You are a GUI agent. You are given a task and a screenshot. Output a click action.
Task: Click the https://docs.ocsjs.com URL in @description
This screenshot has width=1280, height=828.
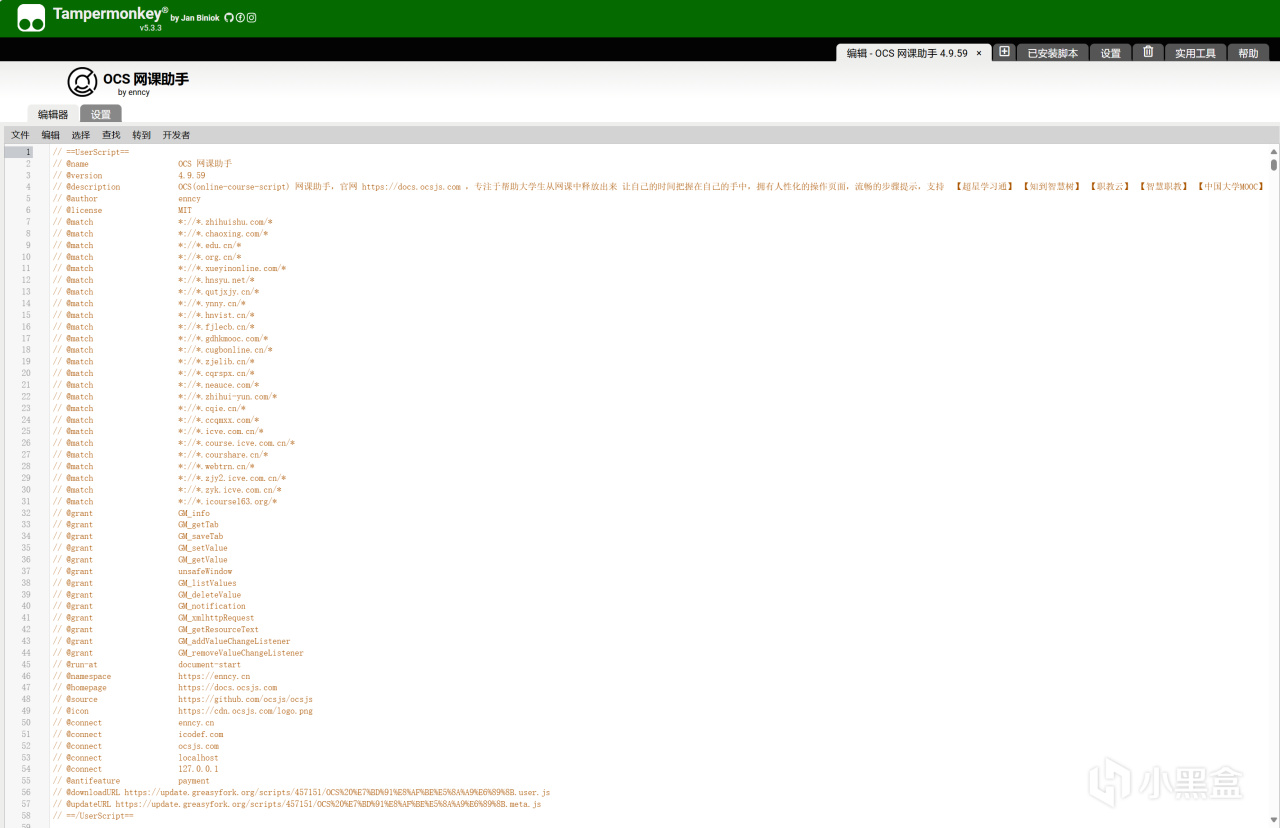pyautogui.click(x=411, y=187)
